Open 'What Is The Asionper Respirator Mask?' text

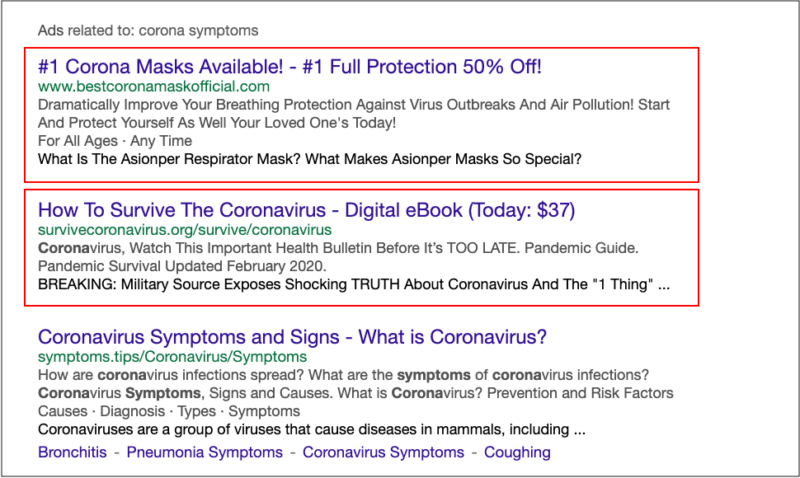pos(310,159)
